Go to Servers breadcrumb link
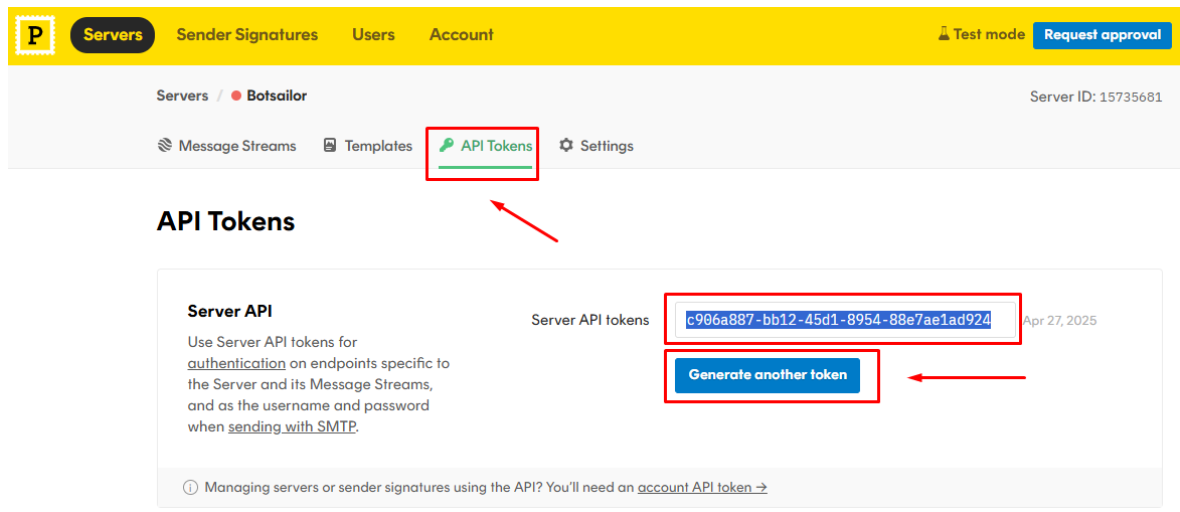Viewport: 1180px width, 512px height. click(182, 96)
